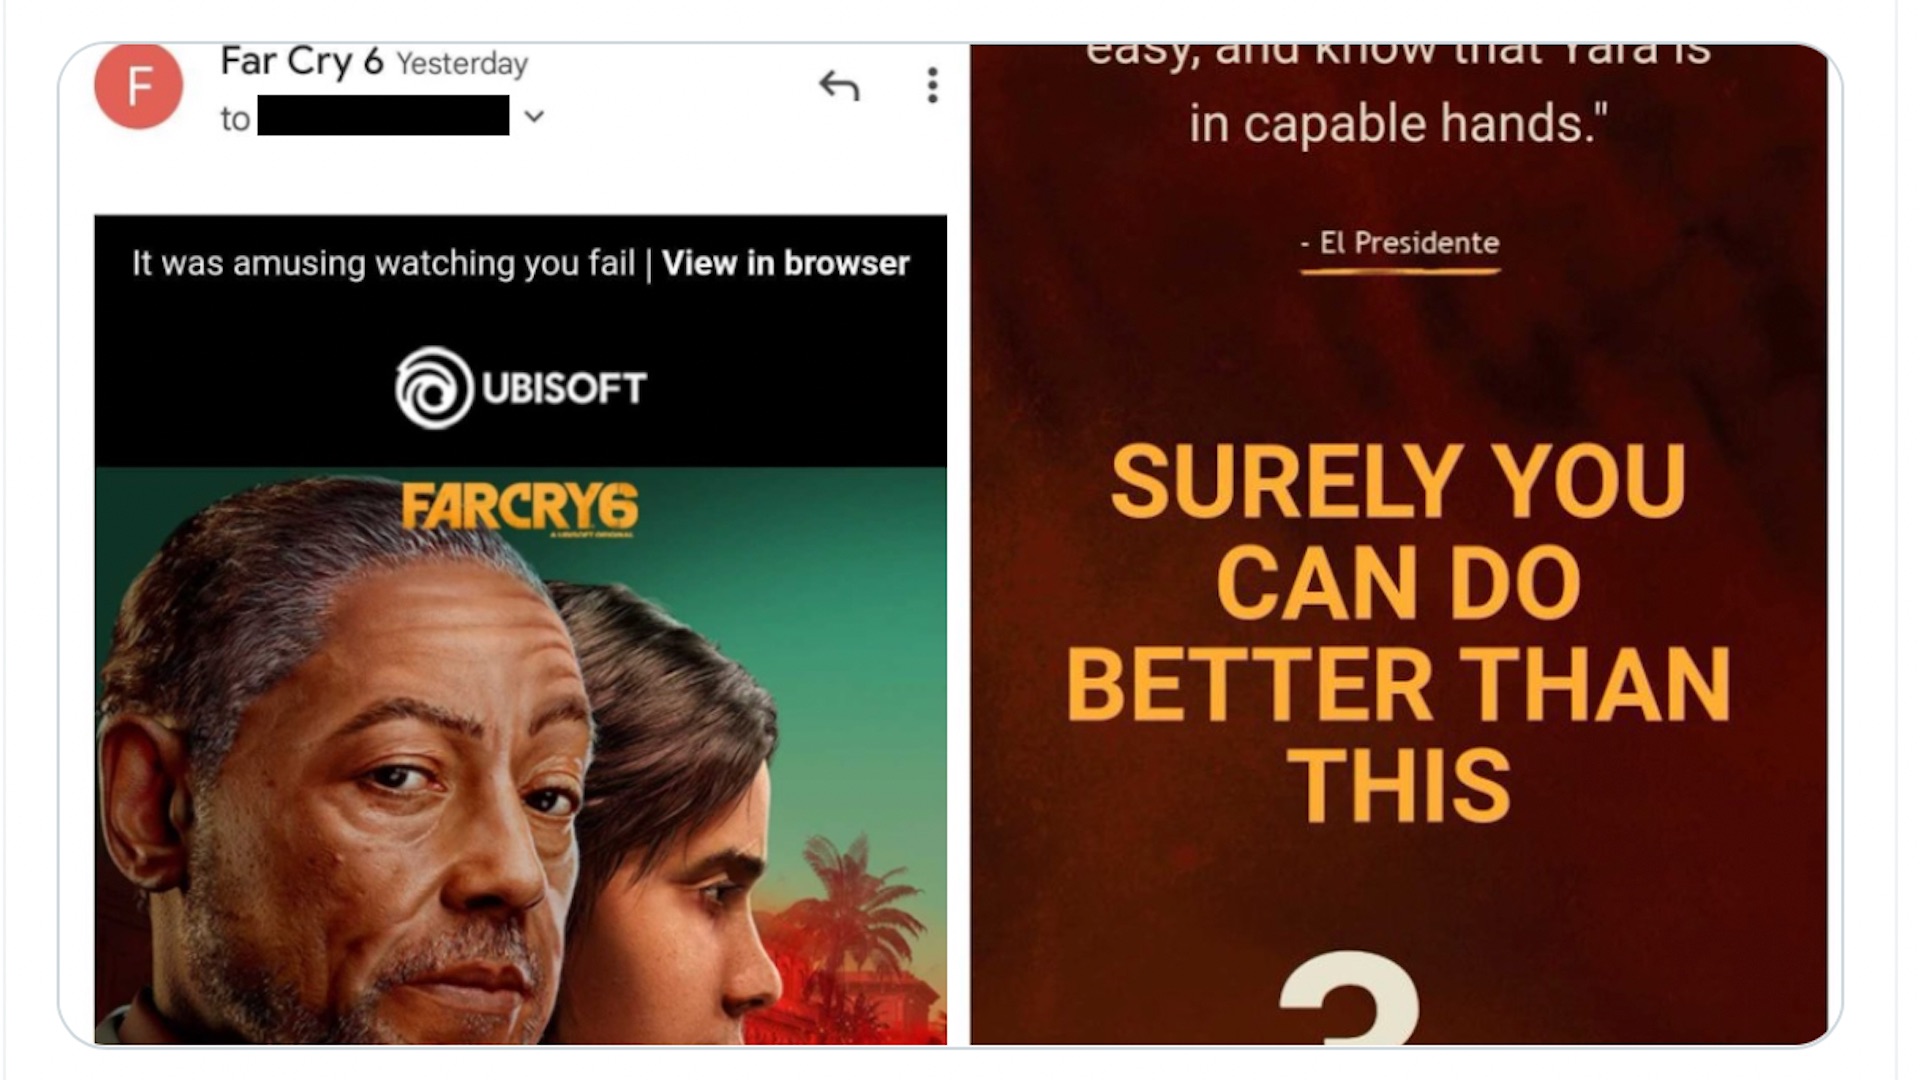Viewport: 1920px width, 1080px height.
Task: Open the three-dot more options menu
Action: click(x=932, y=85)
